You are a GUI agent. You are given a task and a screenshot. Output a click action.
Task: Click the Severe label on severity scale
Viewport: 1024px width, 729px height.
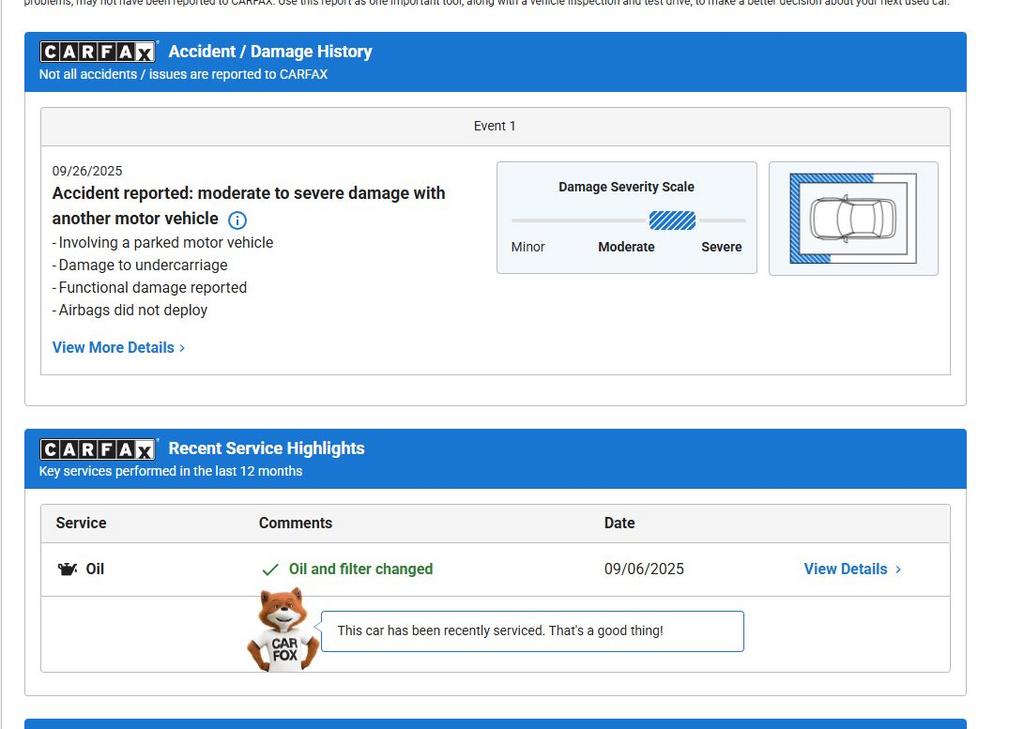coord(722,247)
